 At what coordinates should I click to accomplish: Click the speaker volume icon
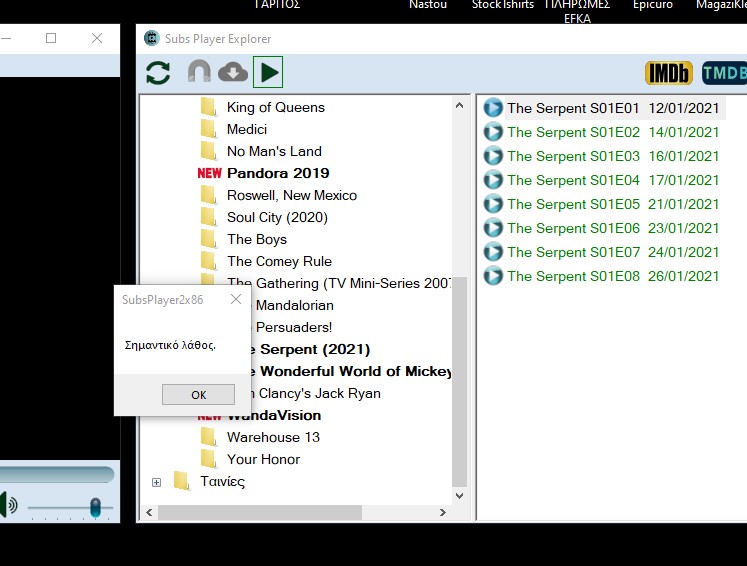[8, 505]
